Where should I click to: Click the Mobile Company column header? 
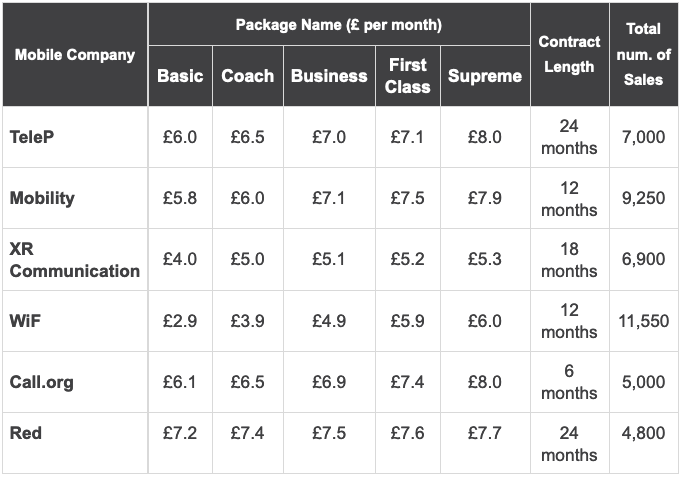click(75, 55)
